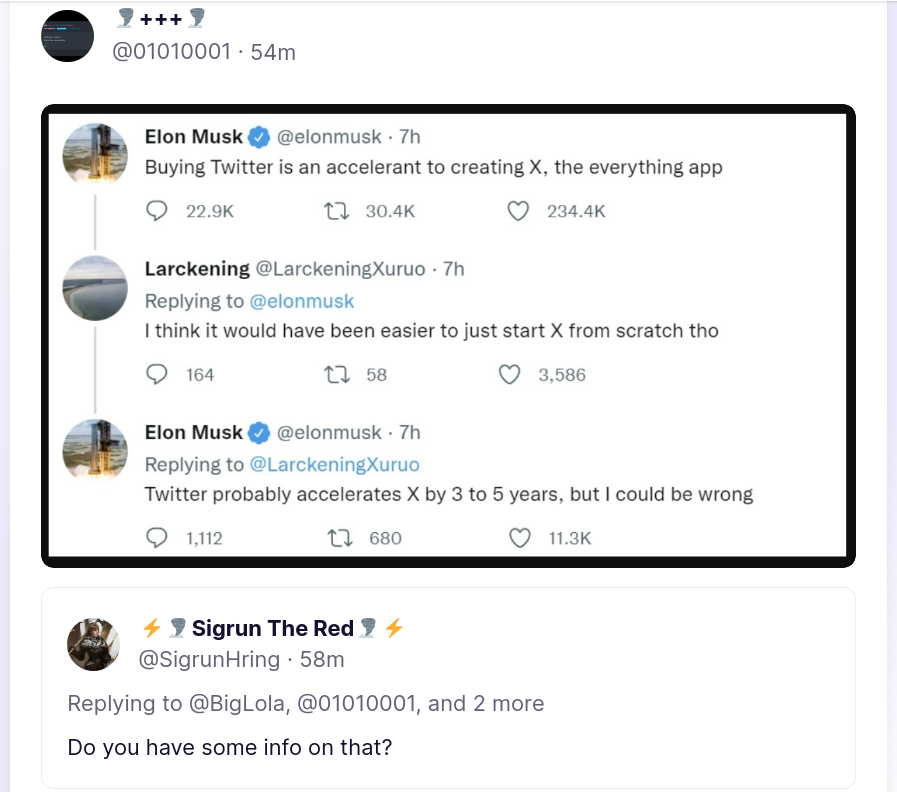Screen dimensions: 897x792
Task: Open Sigrun The Red's profile avatar
Action: pos(93,643)
